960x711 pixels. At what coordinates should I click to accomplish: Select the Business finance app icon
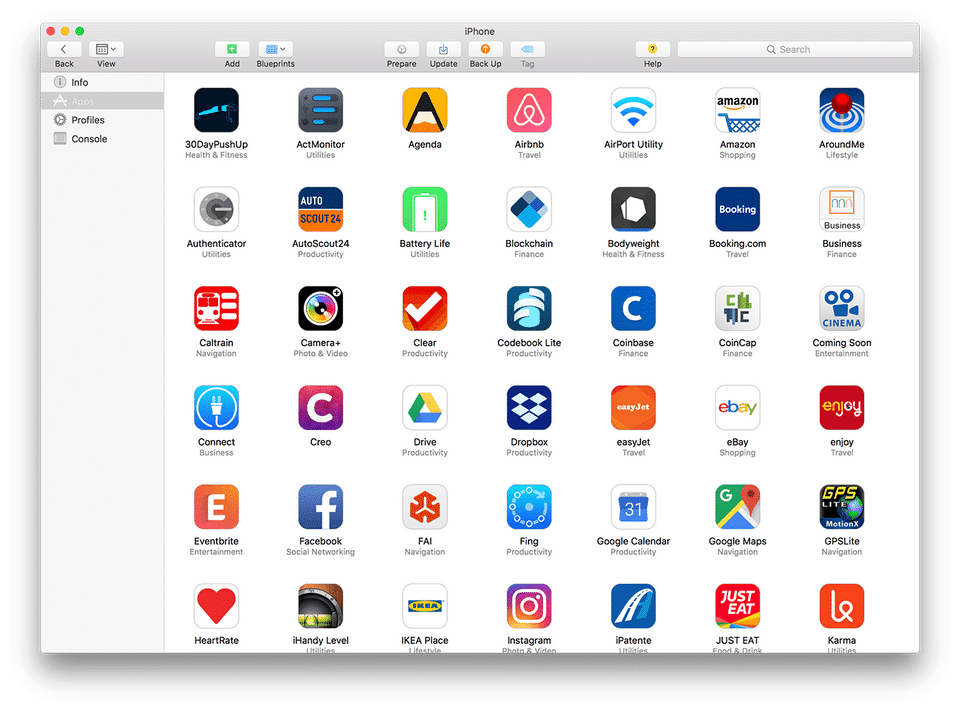pos(842,209)
